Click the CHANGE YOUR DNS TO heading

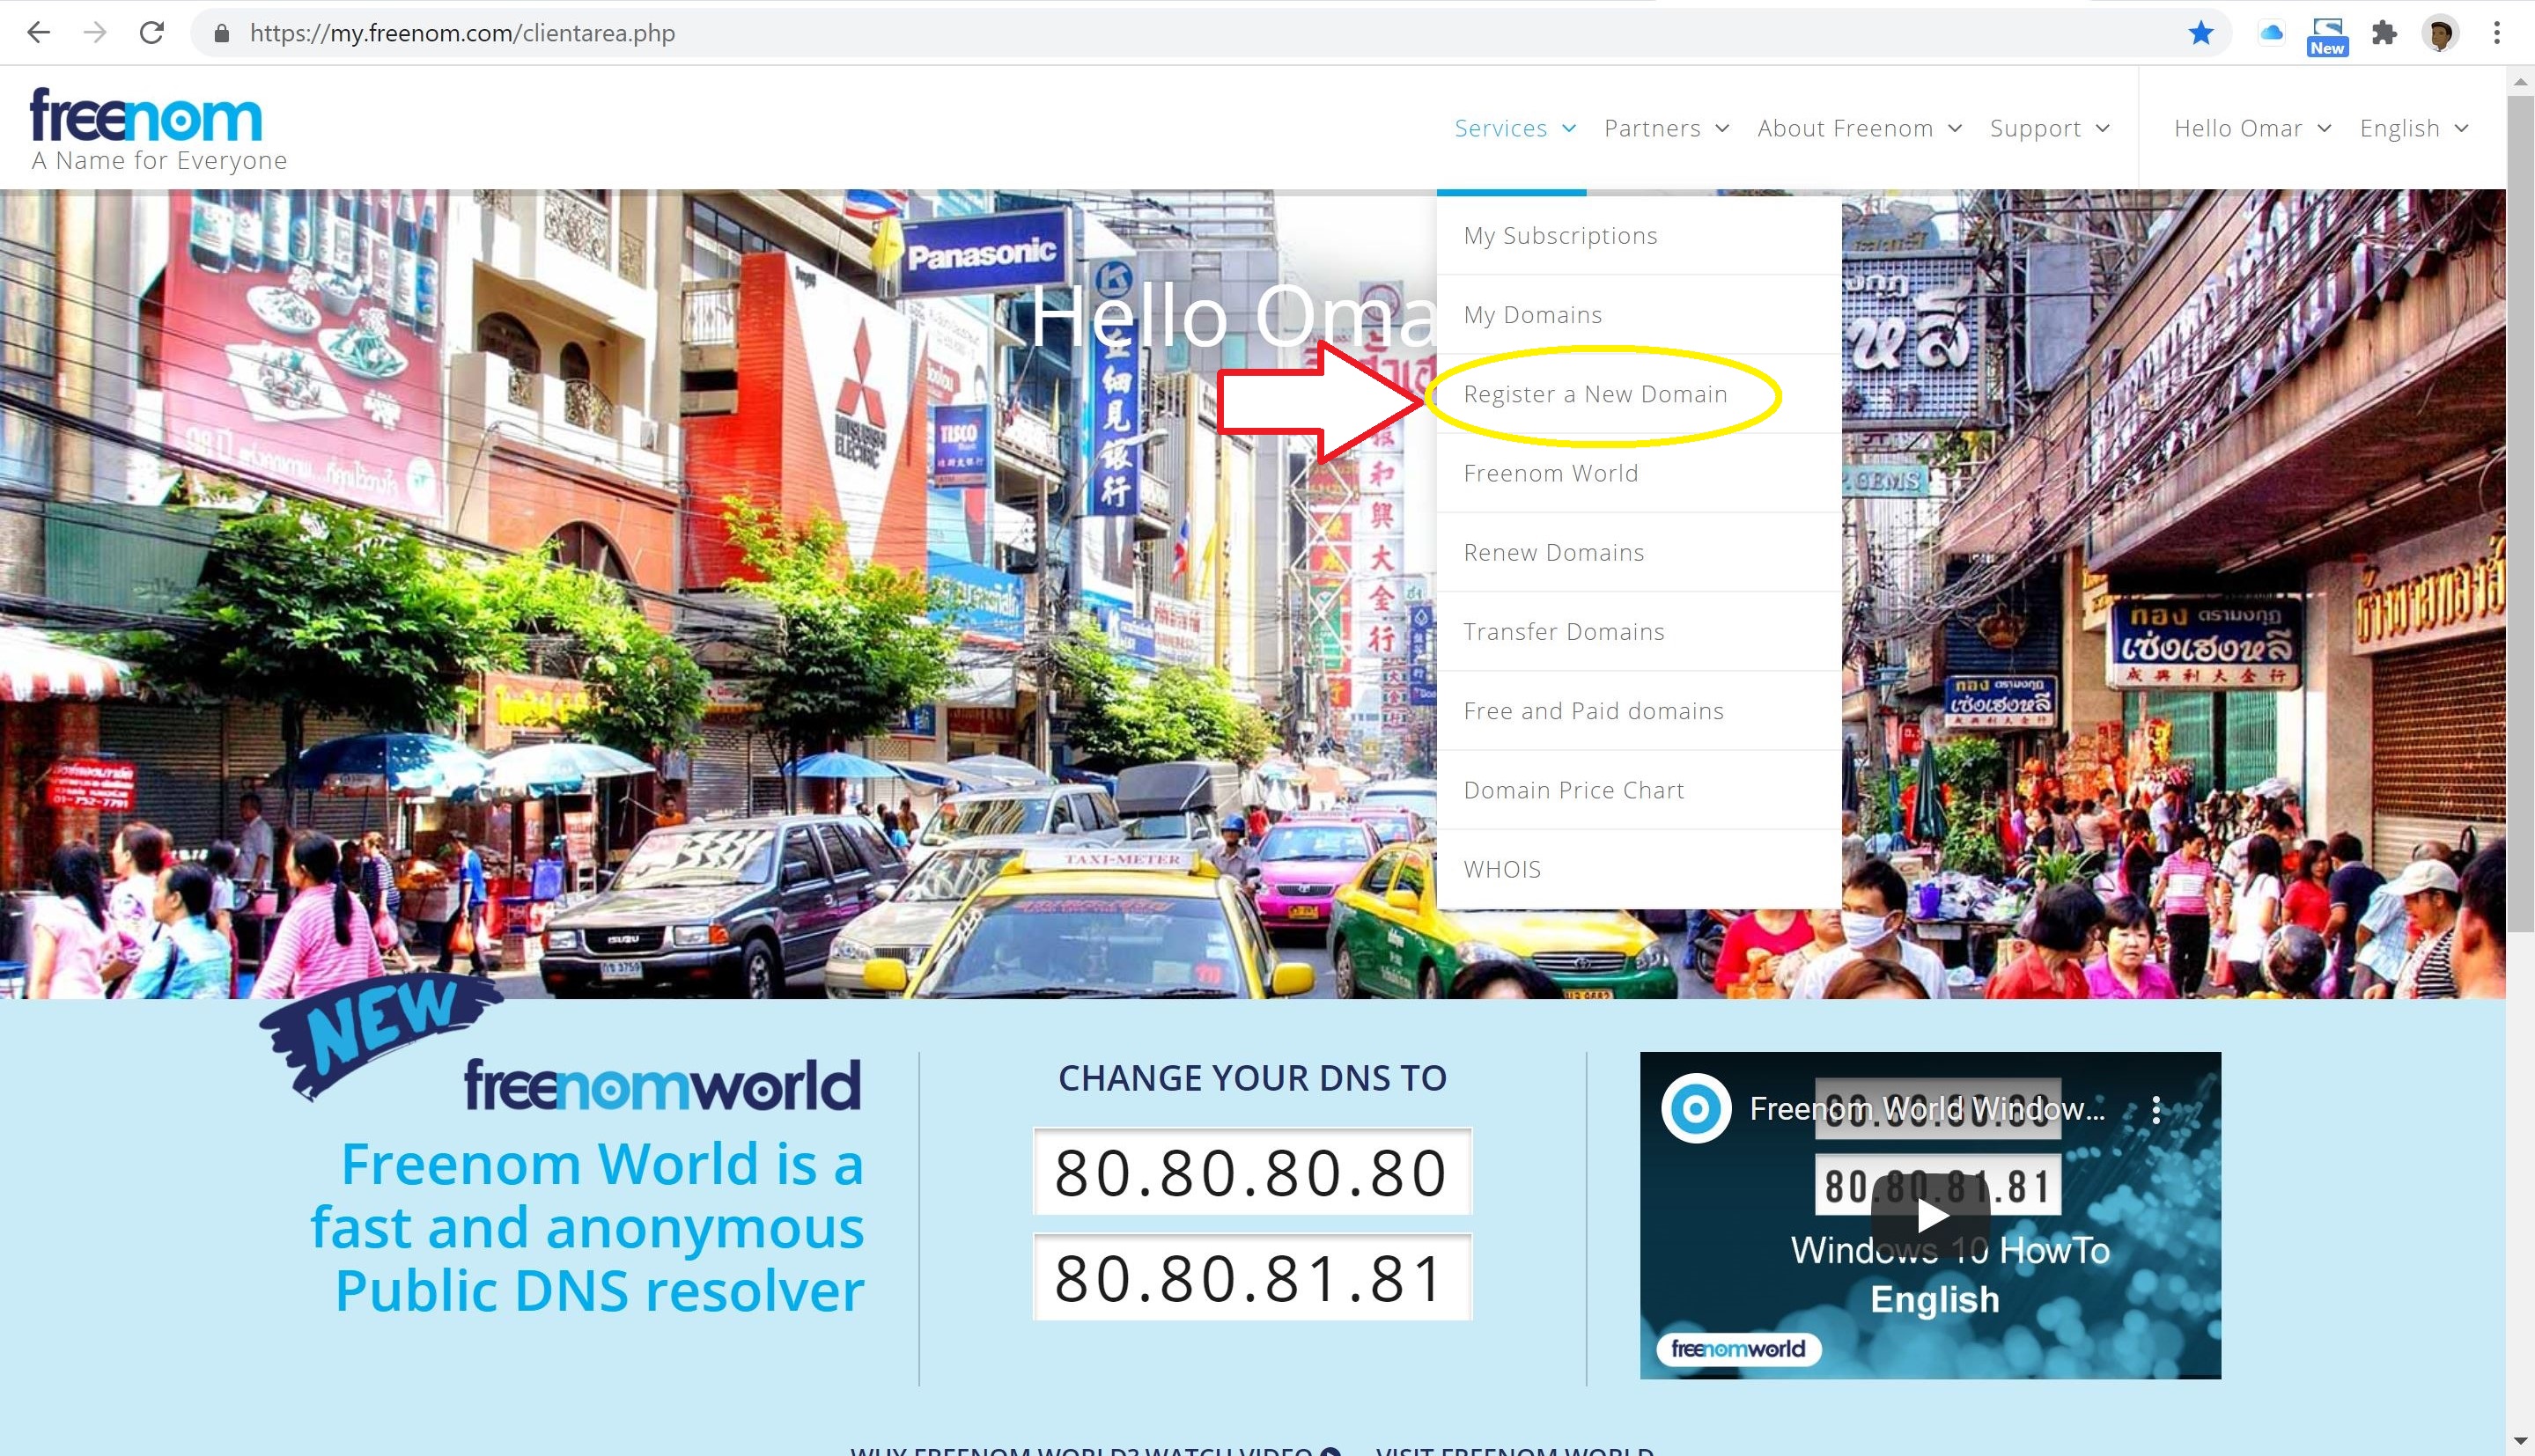(x=1252, y=1078)
